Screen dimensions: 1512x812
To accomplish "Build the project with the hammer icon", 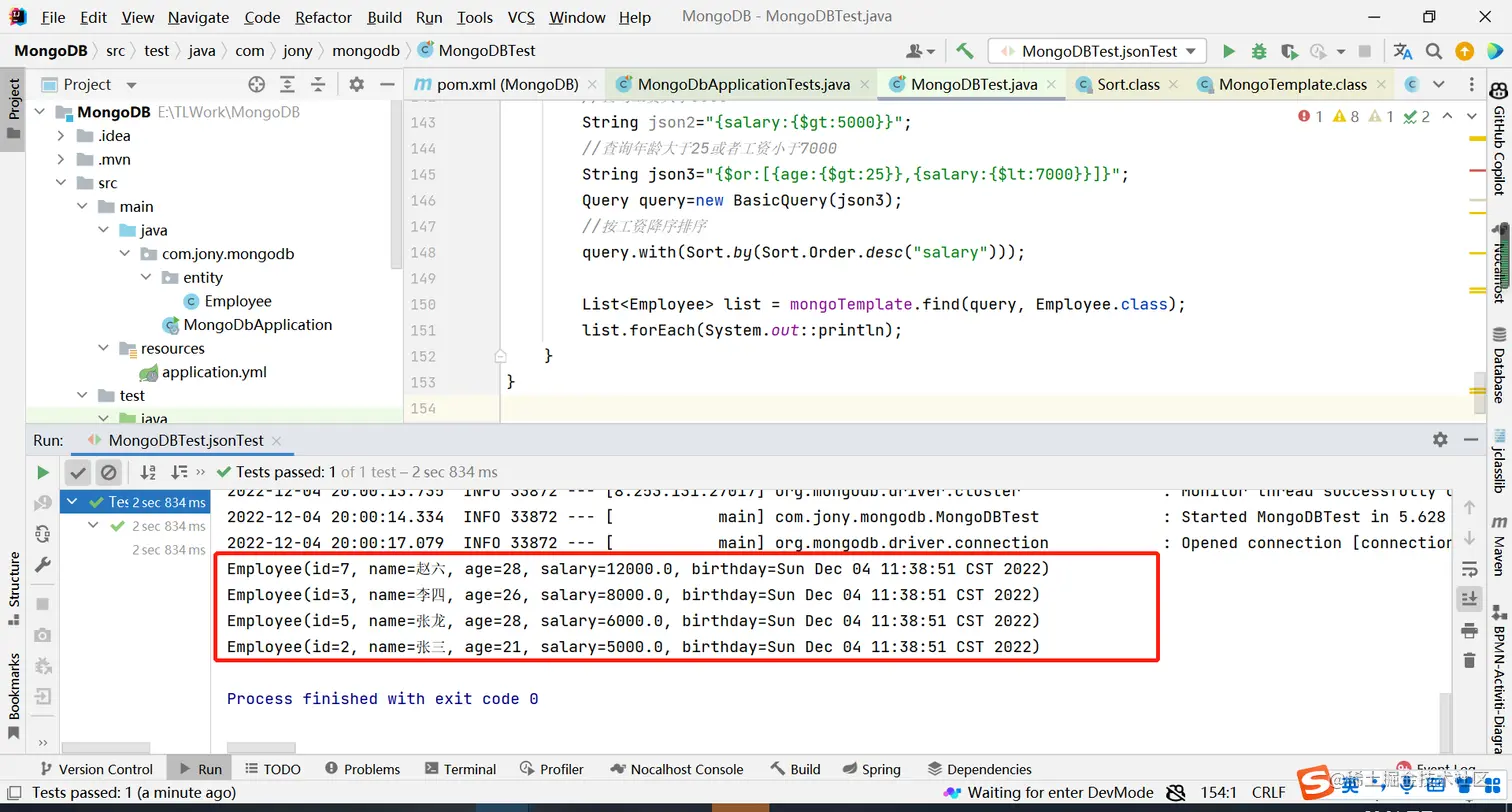I will coord(965,51).
